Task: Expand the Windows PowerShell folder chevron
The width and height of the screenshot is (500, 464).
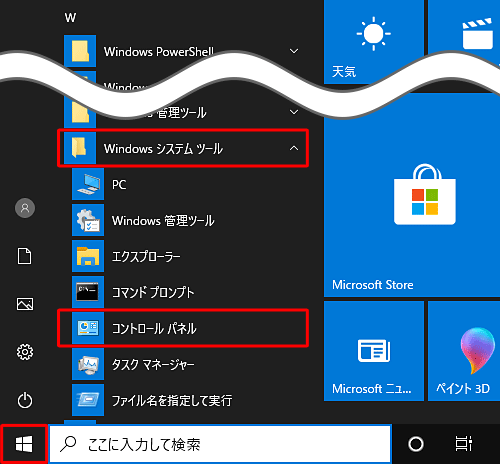Action: coord(294,51)
